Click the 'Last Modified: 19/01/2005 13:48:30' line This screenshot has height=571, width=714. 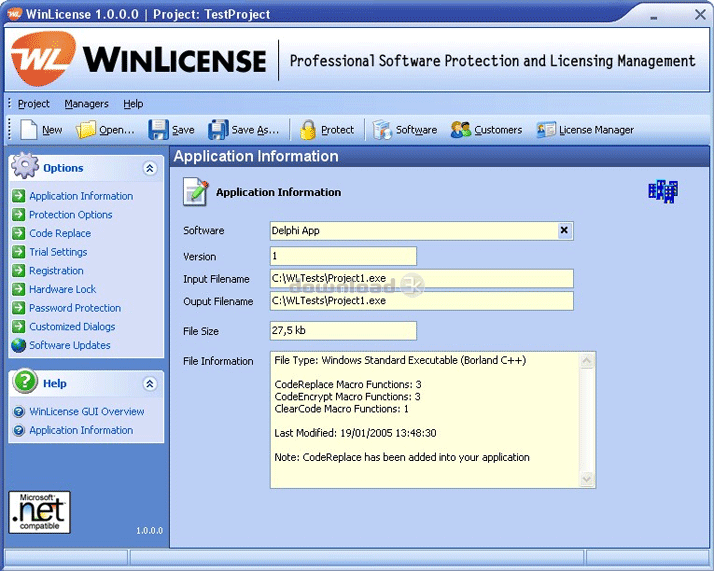click(x=355, y=433)
